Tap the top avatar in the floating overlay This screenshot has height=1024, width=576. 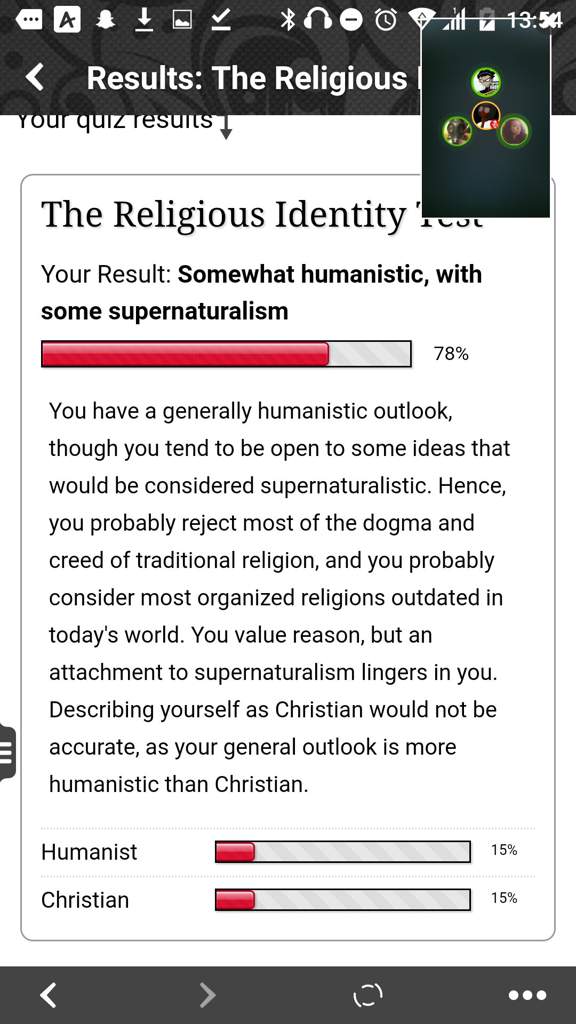[x=486, y=82]
